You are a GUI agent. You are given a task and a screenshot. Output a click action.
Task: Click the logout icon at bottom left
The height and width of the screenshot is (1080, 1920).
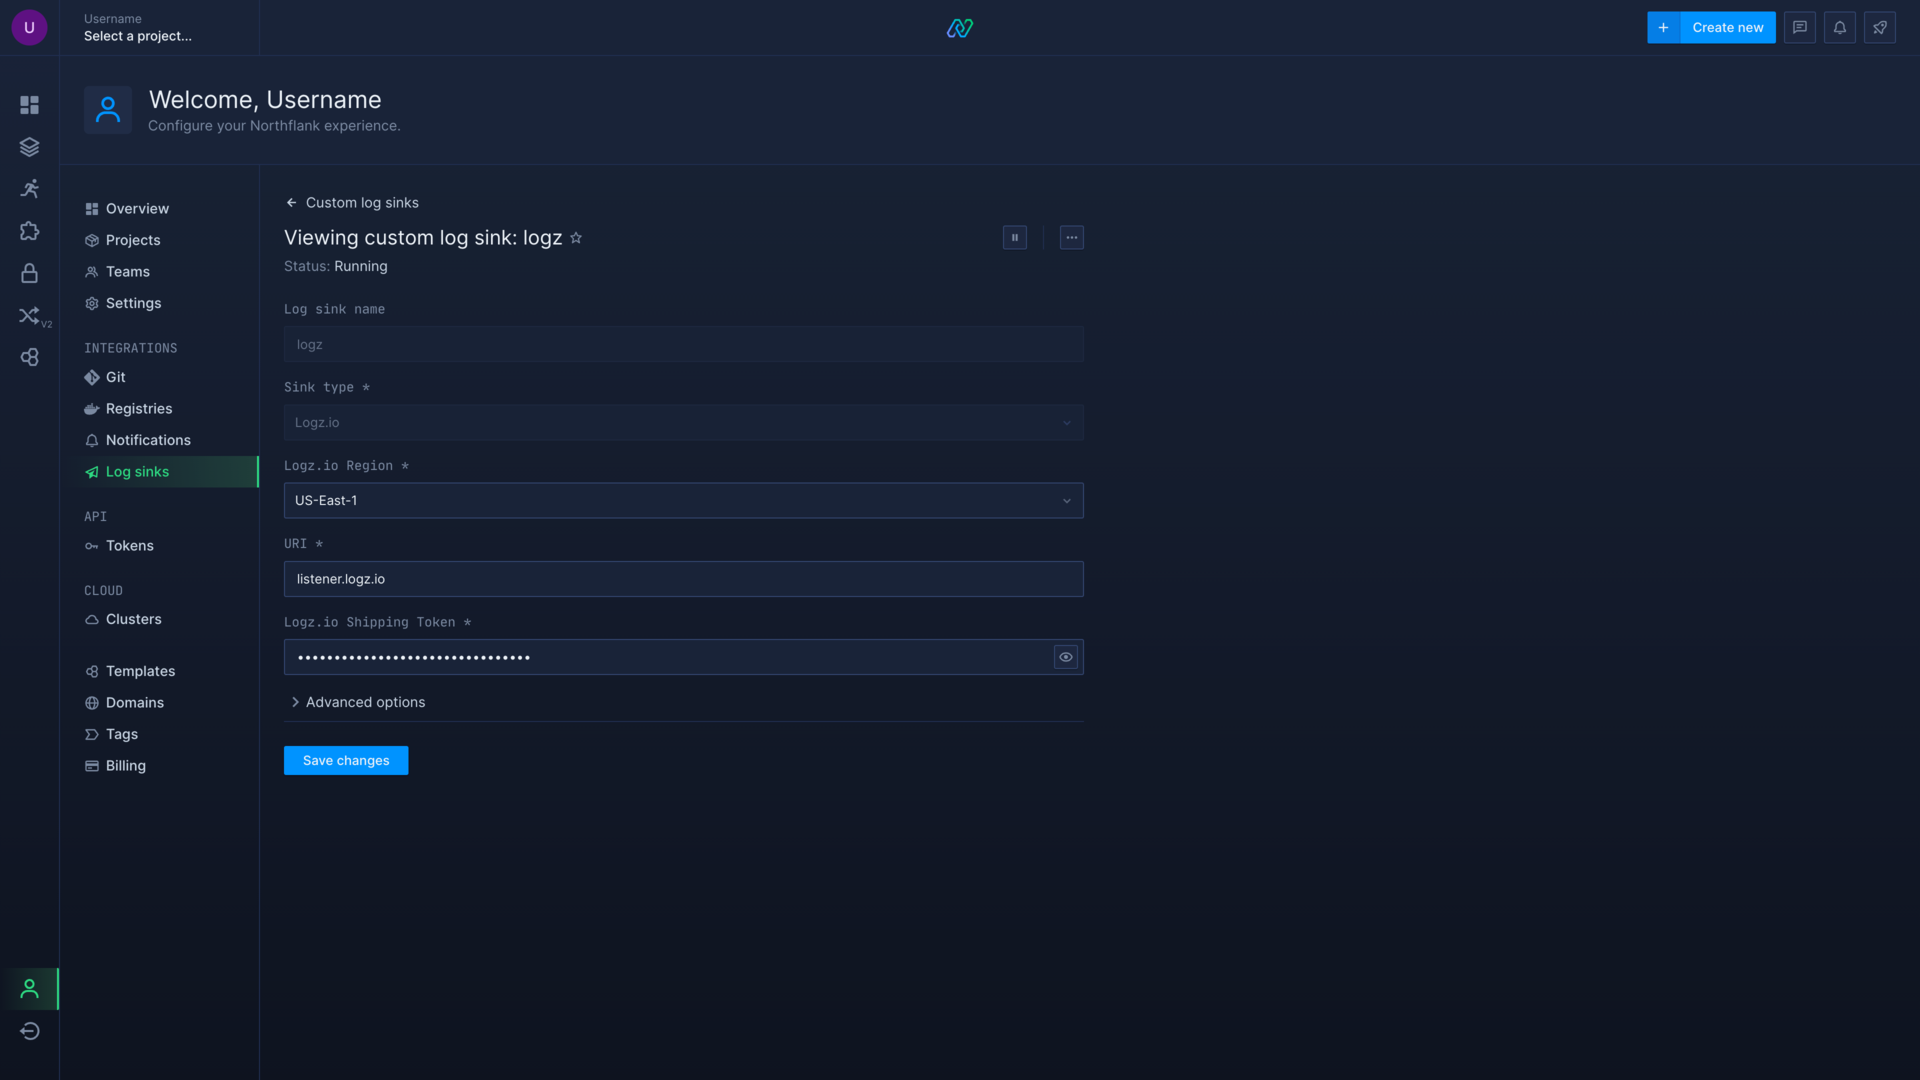pyautogui.click(x=29, y=1031)
